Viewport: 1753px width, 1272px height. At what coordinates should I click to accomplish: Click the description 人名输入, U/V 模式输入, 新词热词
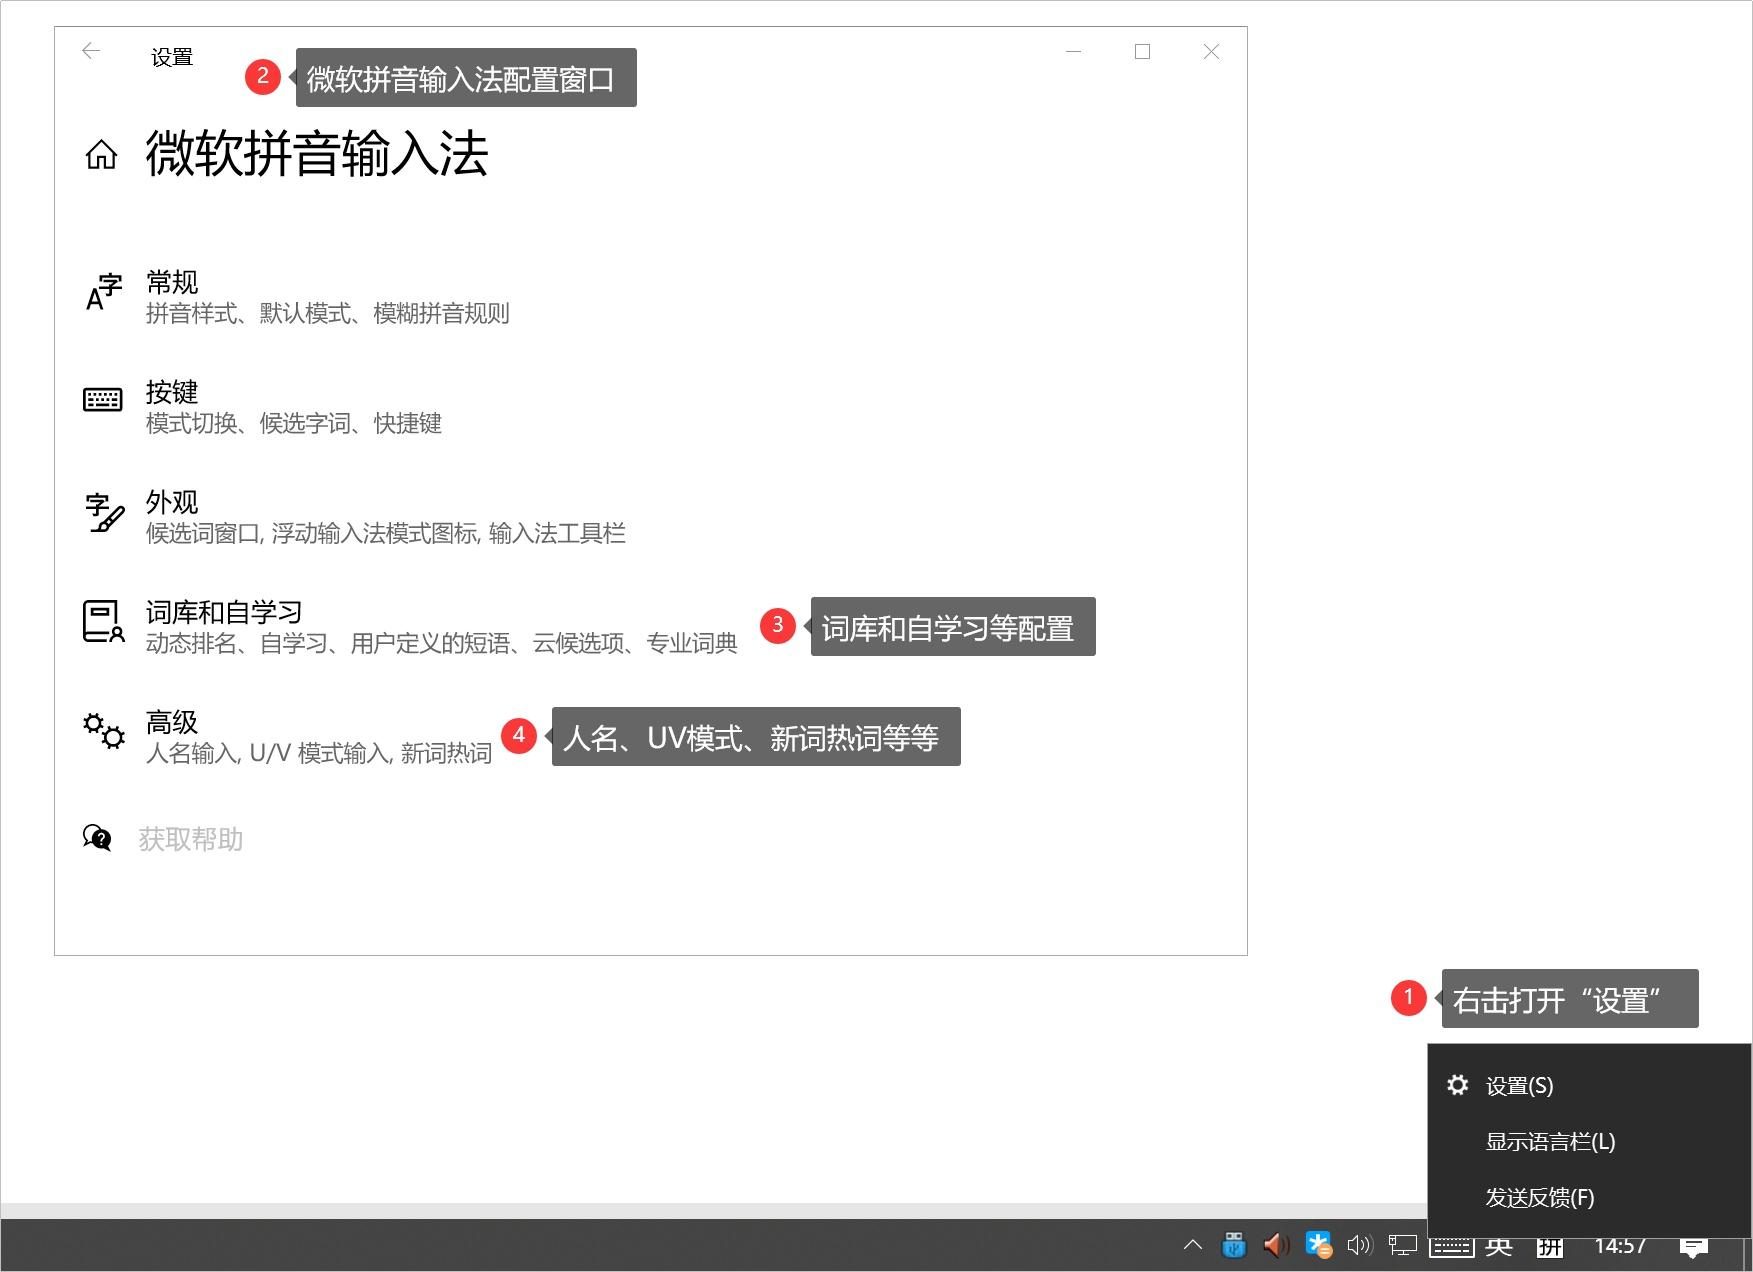319,754
